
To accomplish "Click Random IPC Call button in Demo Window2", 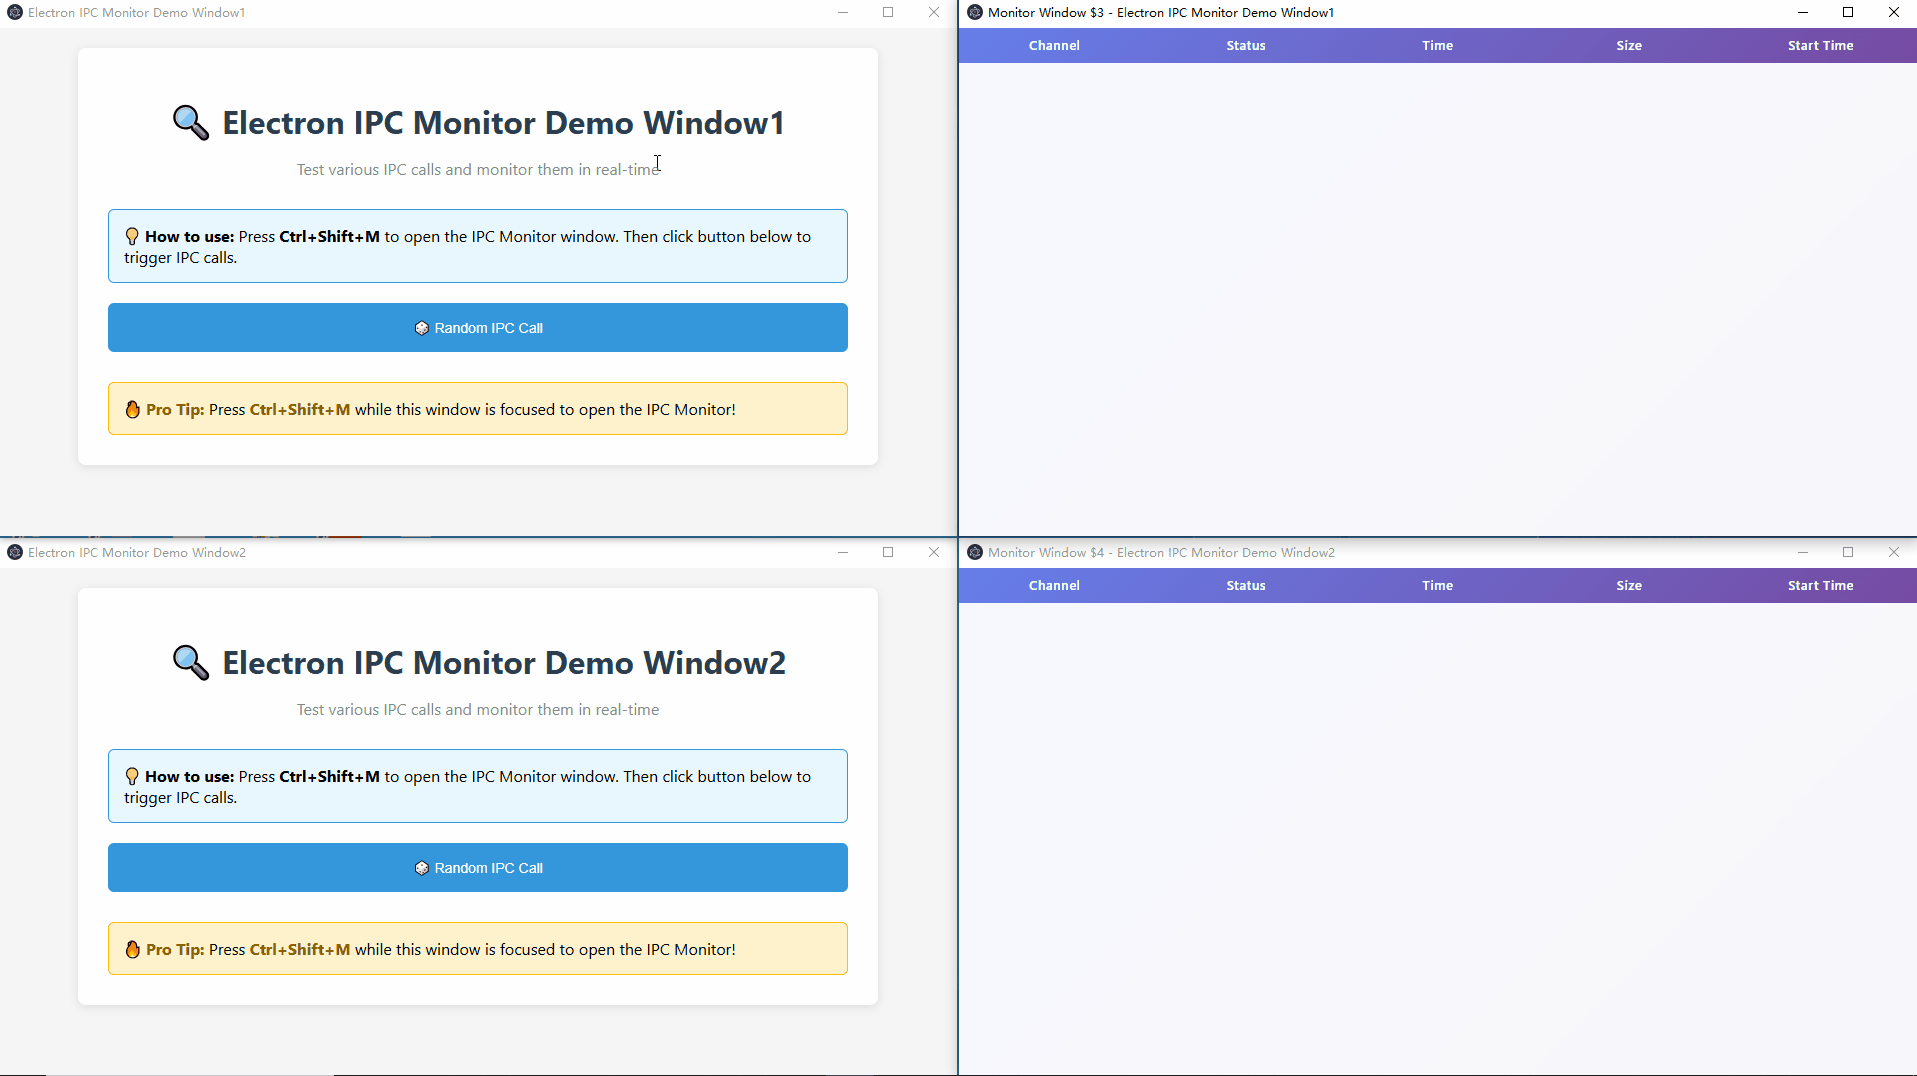I will click(x=478, y=868).
